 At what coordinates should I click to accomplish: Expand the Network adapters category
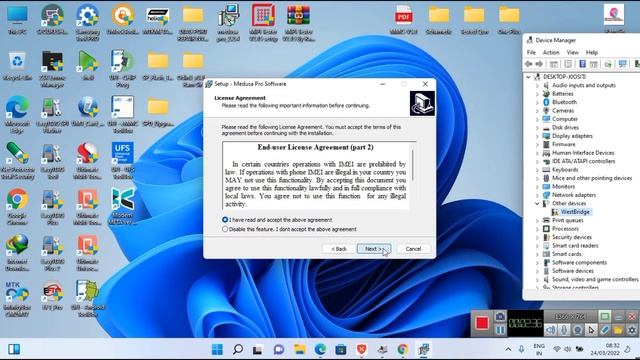click(537, 195)
